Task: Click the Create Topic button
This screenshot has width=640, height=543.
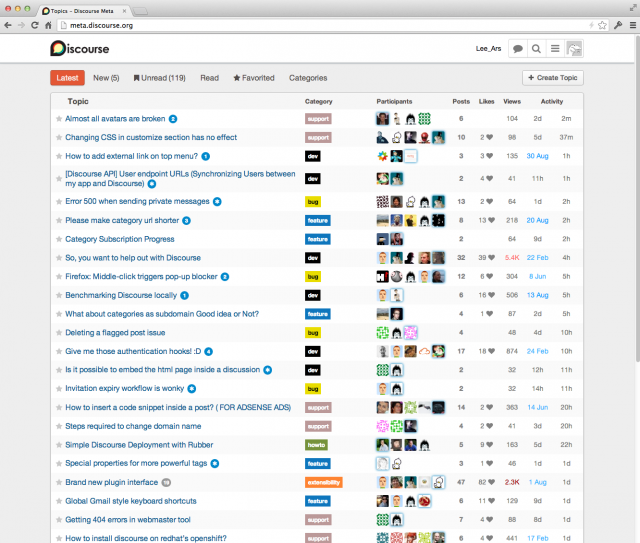Action: [x=553, y=78]
